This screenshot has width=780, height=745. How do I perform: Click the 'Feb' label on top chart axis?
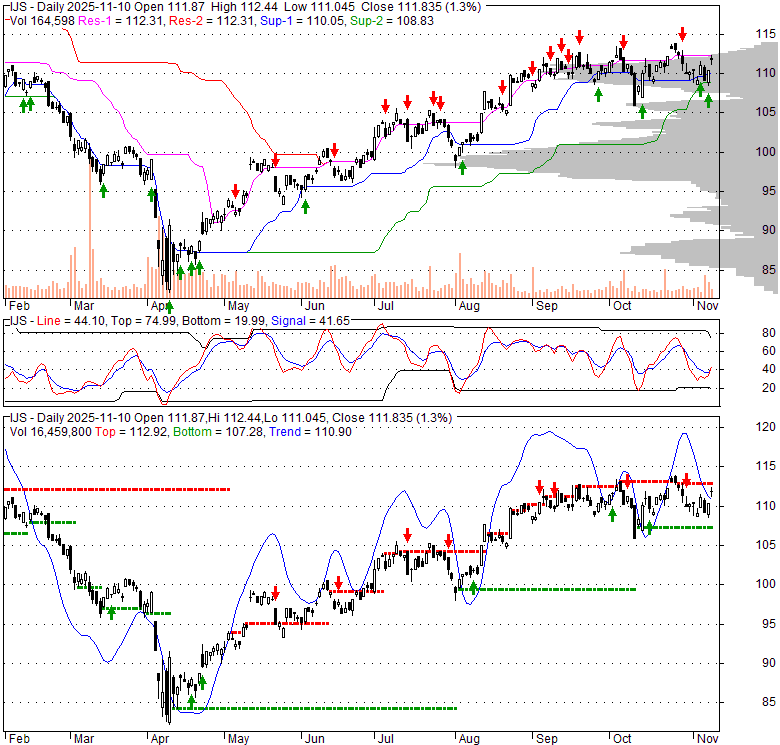click(x=19, y=306)
